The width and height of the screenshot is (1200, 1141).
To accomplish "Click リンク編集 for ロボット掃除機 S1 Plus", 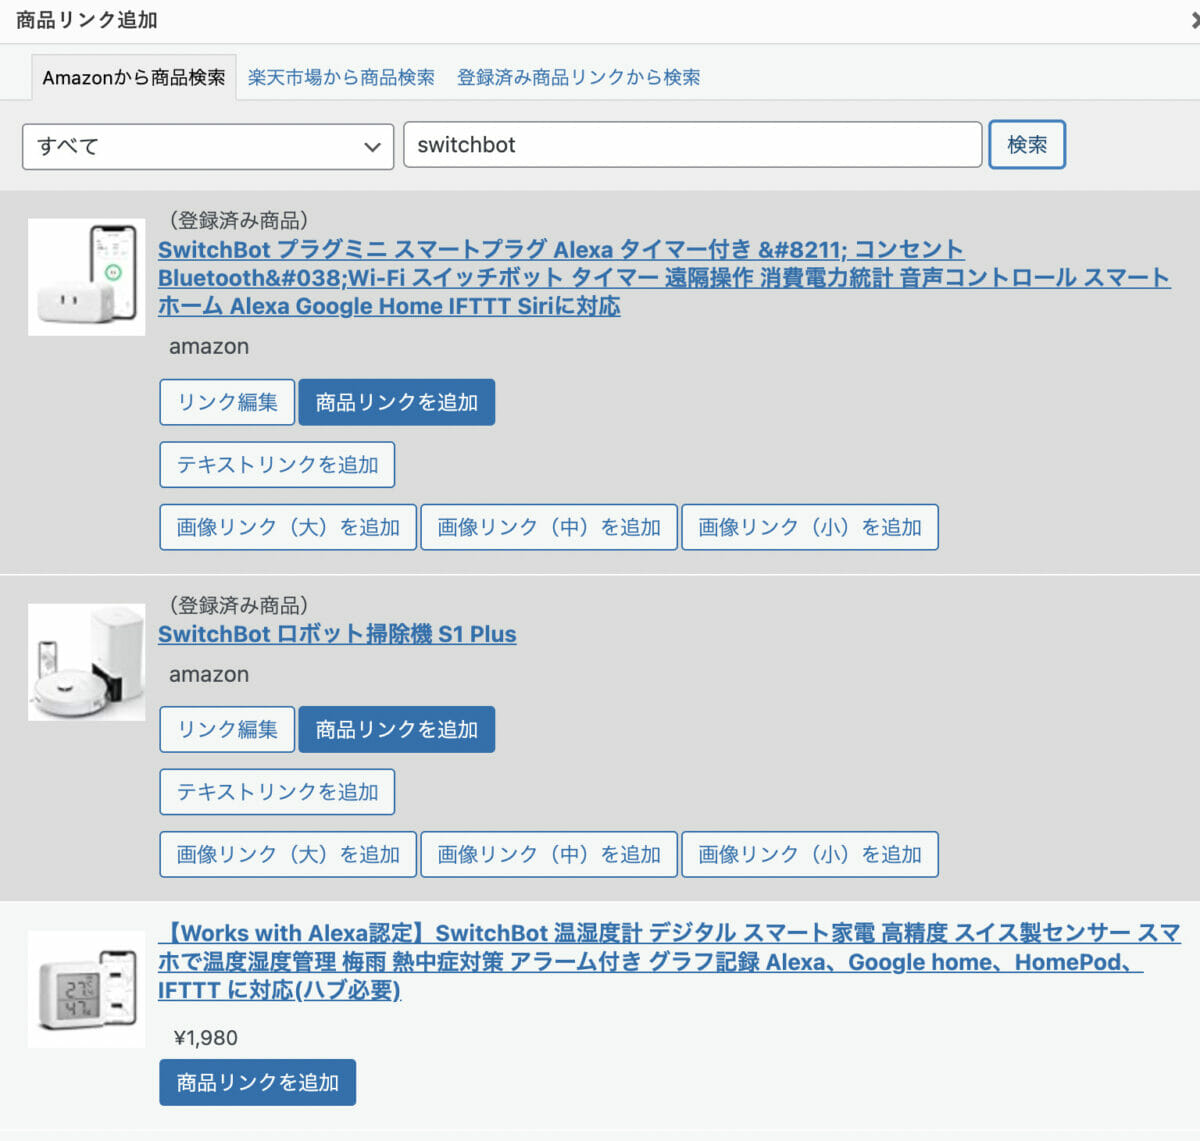I will (x=227, y=729).
